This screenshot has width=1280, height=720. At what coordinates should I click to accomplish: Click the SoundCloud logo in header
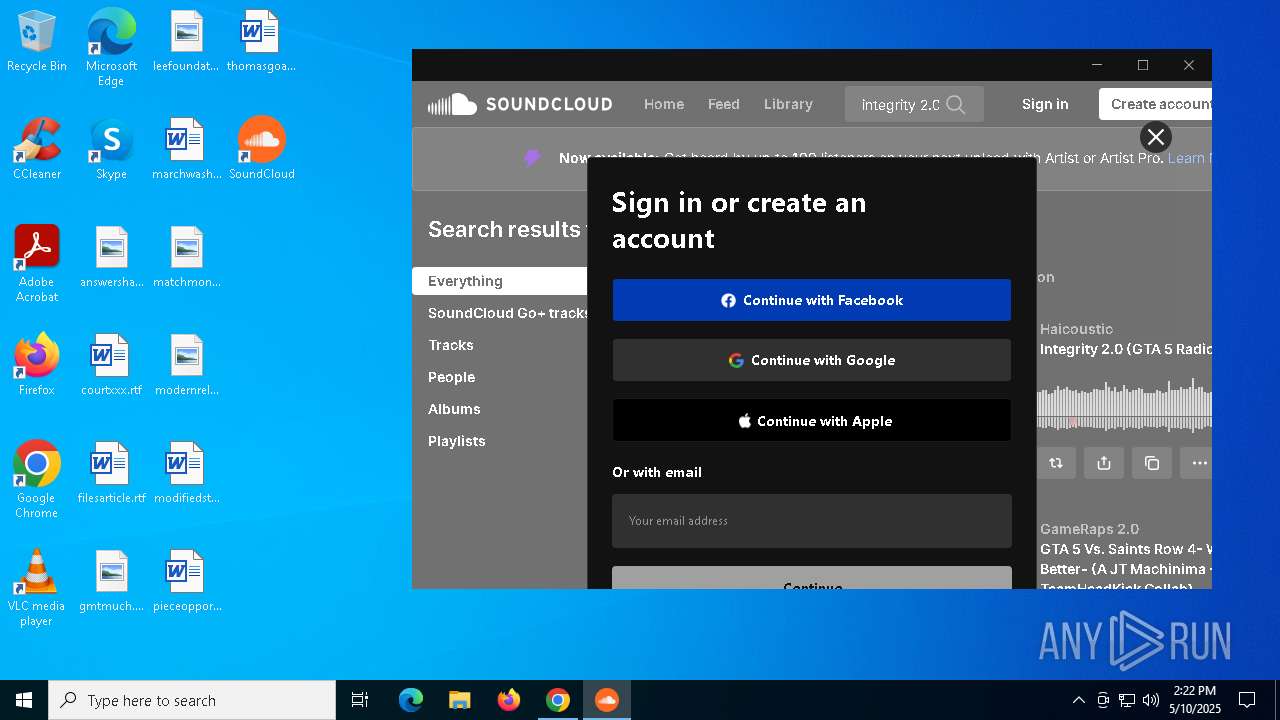pos(520,104)
